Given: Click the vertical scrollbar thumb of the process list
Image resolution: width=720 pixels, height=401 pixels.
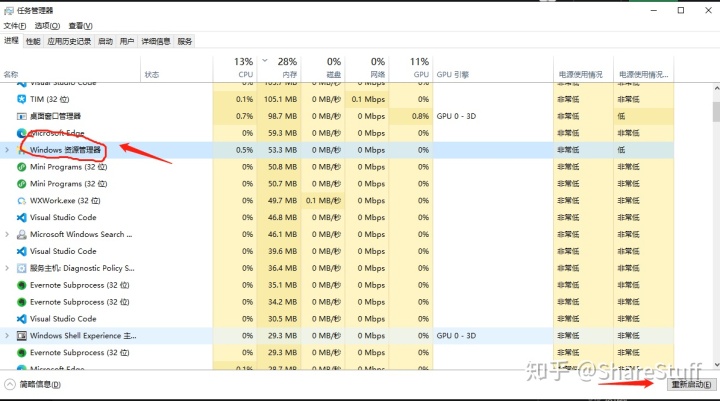Looking at the screenshot, I should click(716, 112).
